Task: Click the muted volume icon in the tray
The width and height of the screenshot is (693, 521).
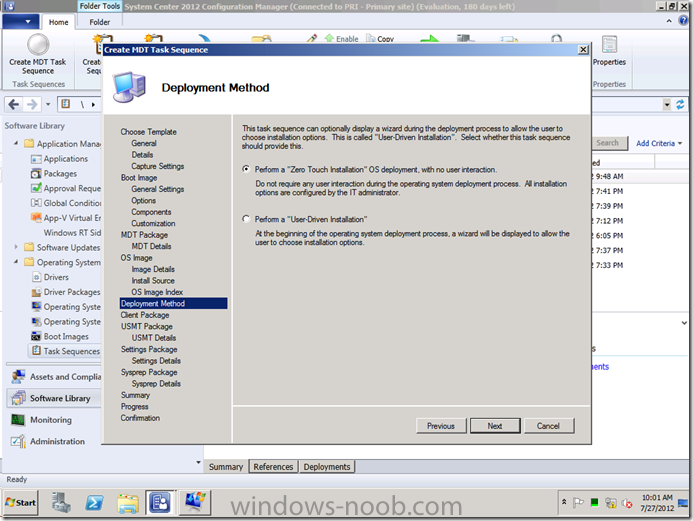Action: pyautogui.click(x=627, y=503)
